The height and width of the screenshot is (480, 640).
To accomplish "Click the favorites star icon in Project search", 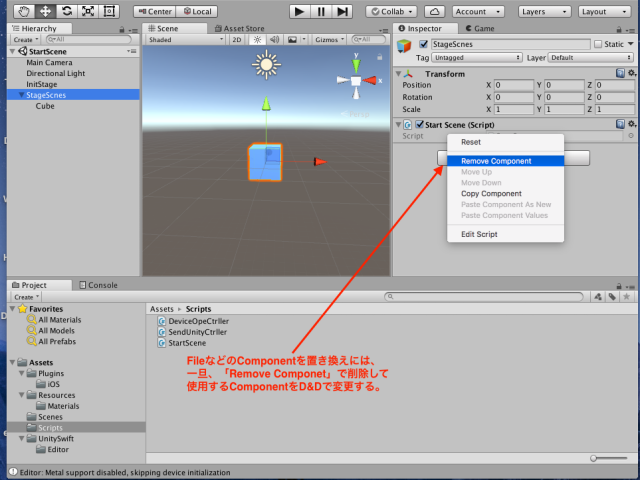I will (626, 297).
